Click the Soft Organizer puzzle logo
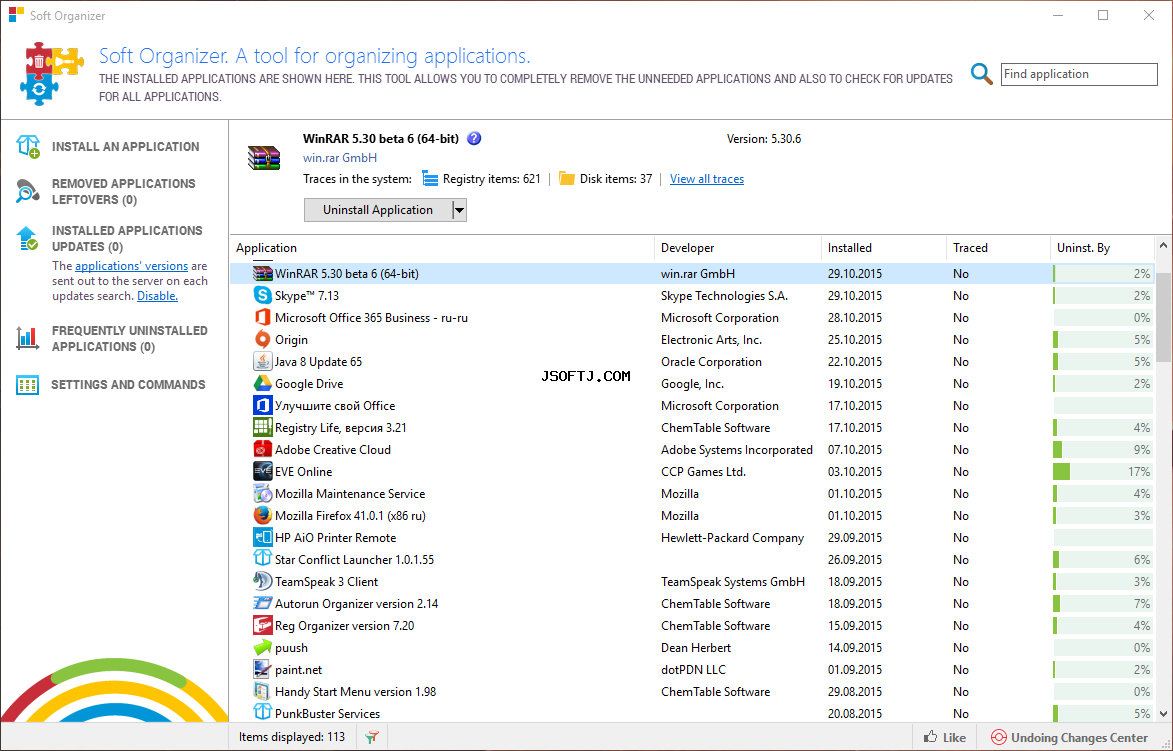Image resolution: width=1173 pixels, height=751 pixels. [x=51, y=73]
